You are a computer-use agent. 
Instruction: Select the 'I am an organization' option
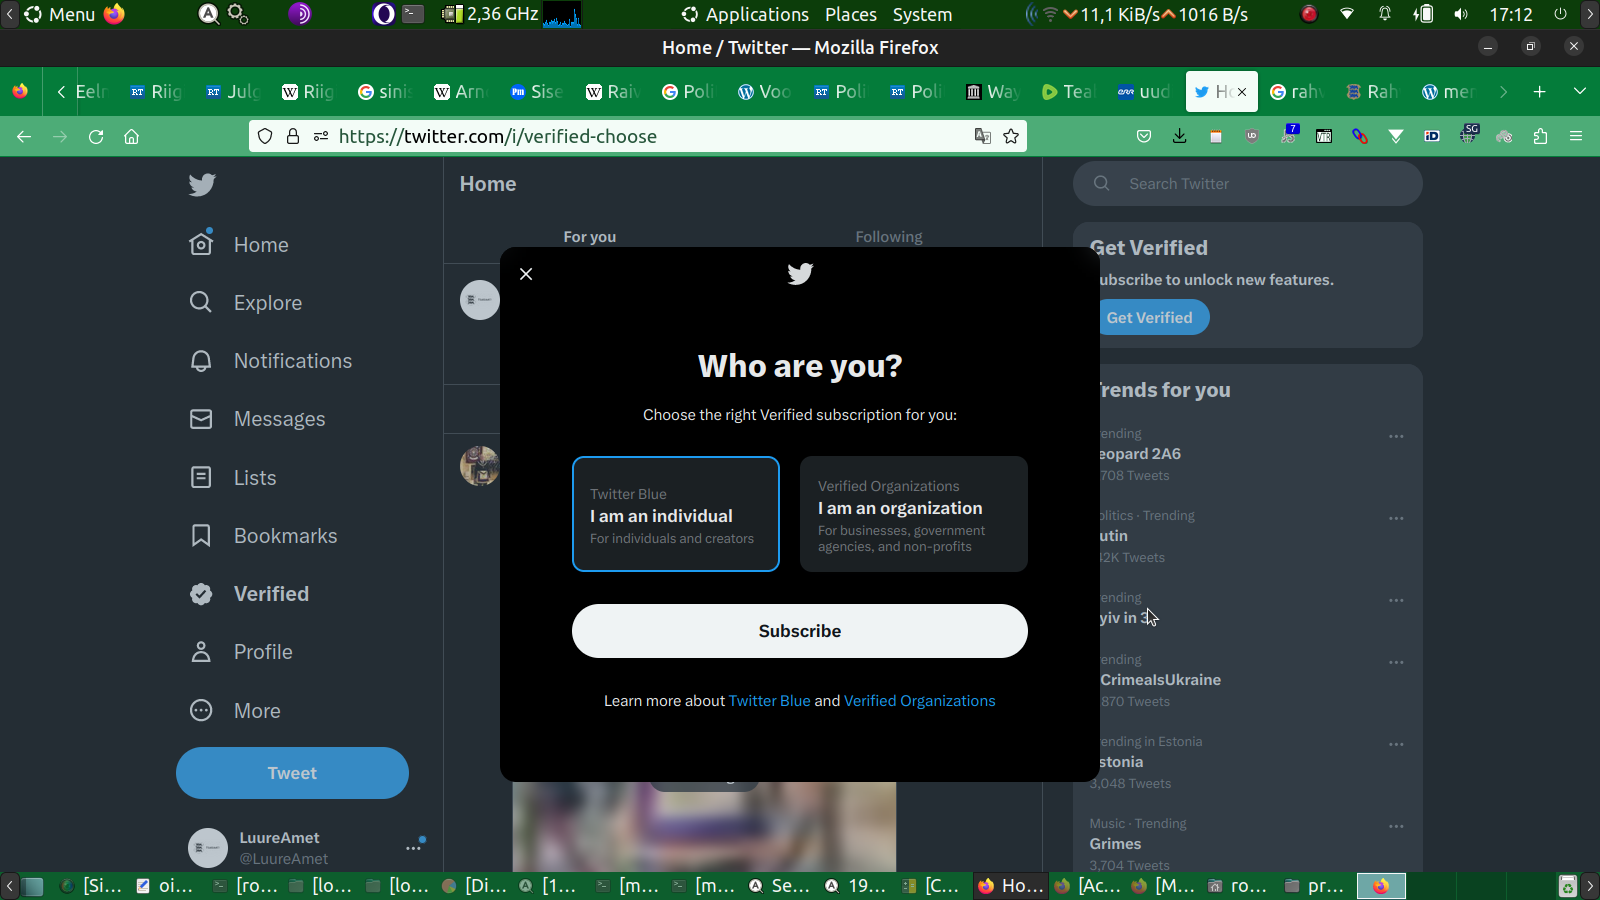(x=914, y=514)
